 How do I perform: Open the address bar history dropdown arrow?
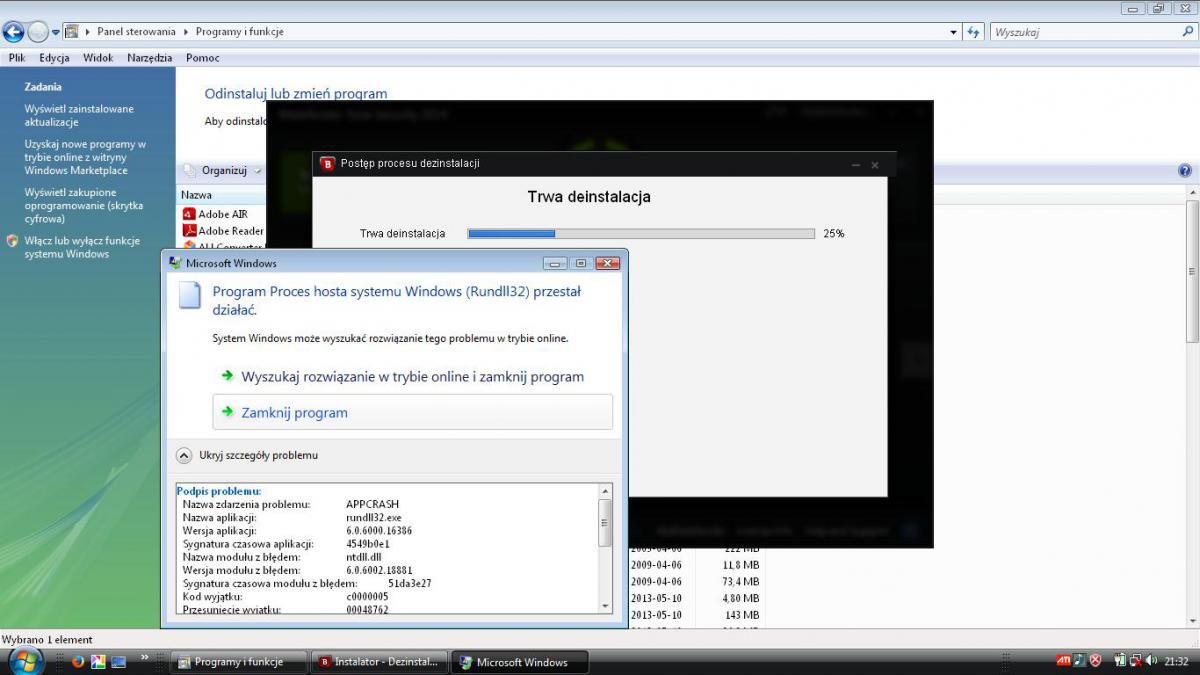pos(954,32)
